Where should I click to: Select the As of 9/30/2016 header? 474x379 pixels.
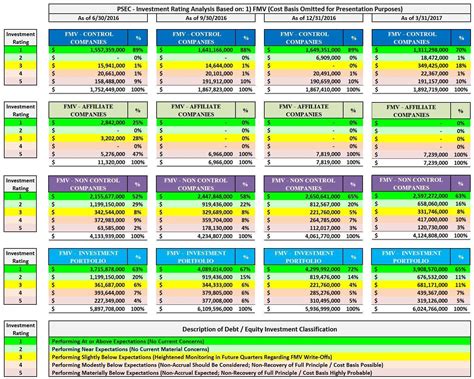coord(206,18)
